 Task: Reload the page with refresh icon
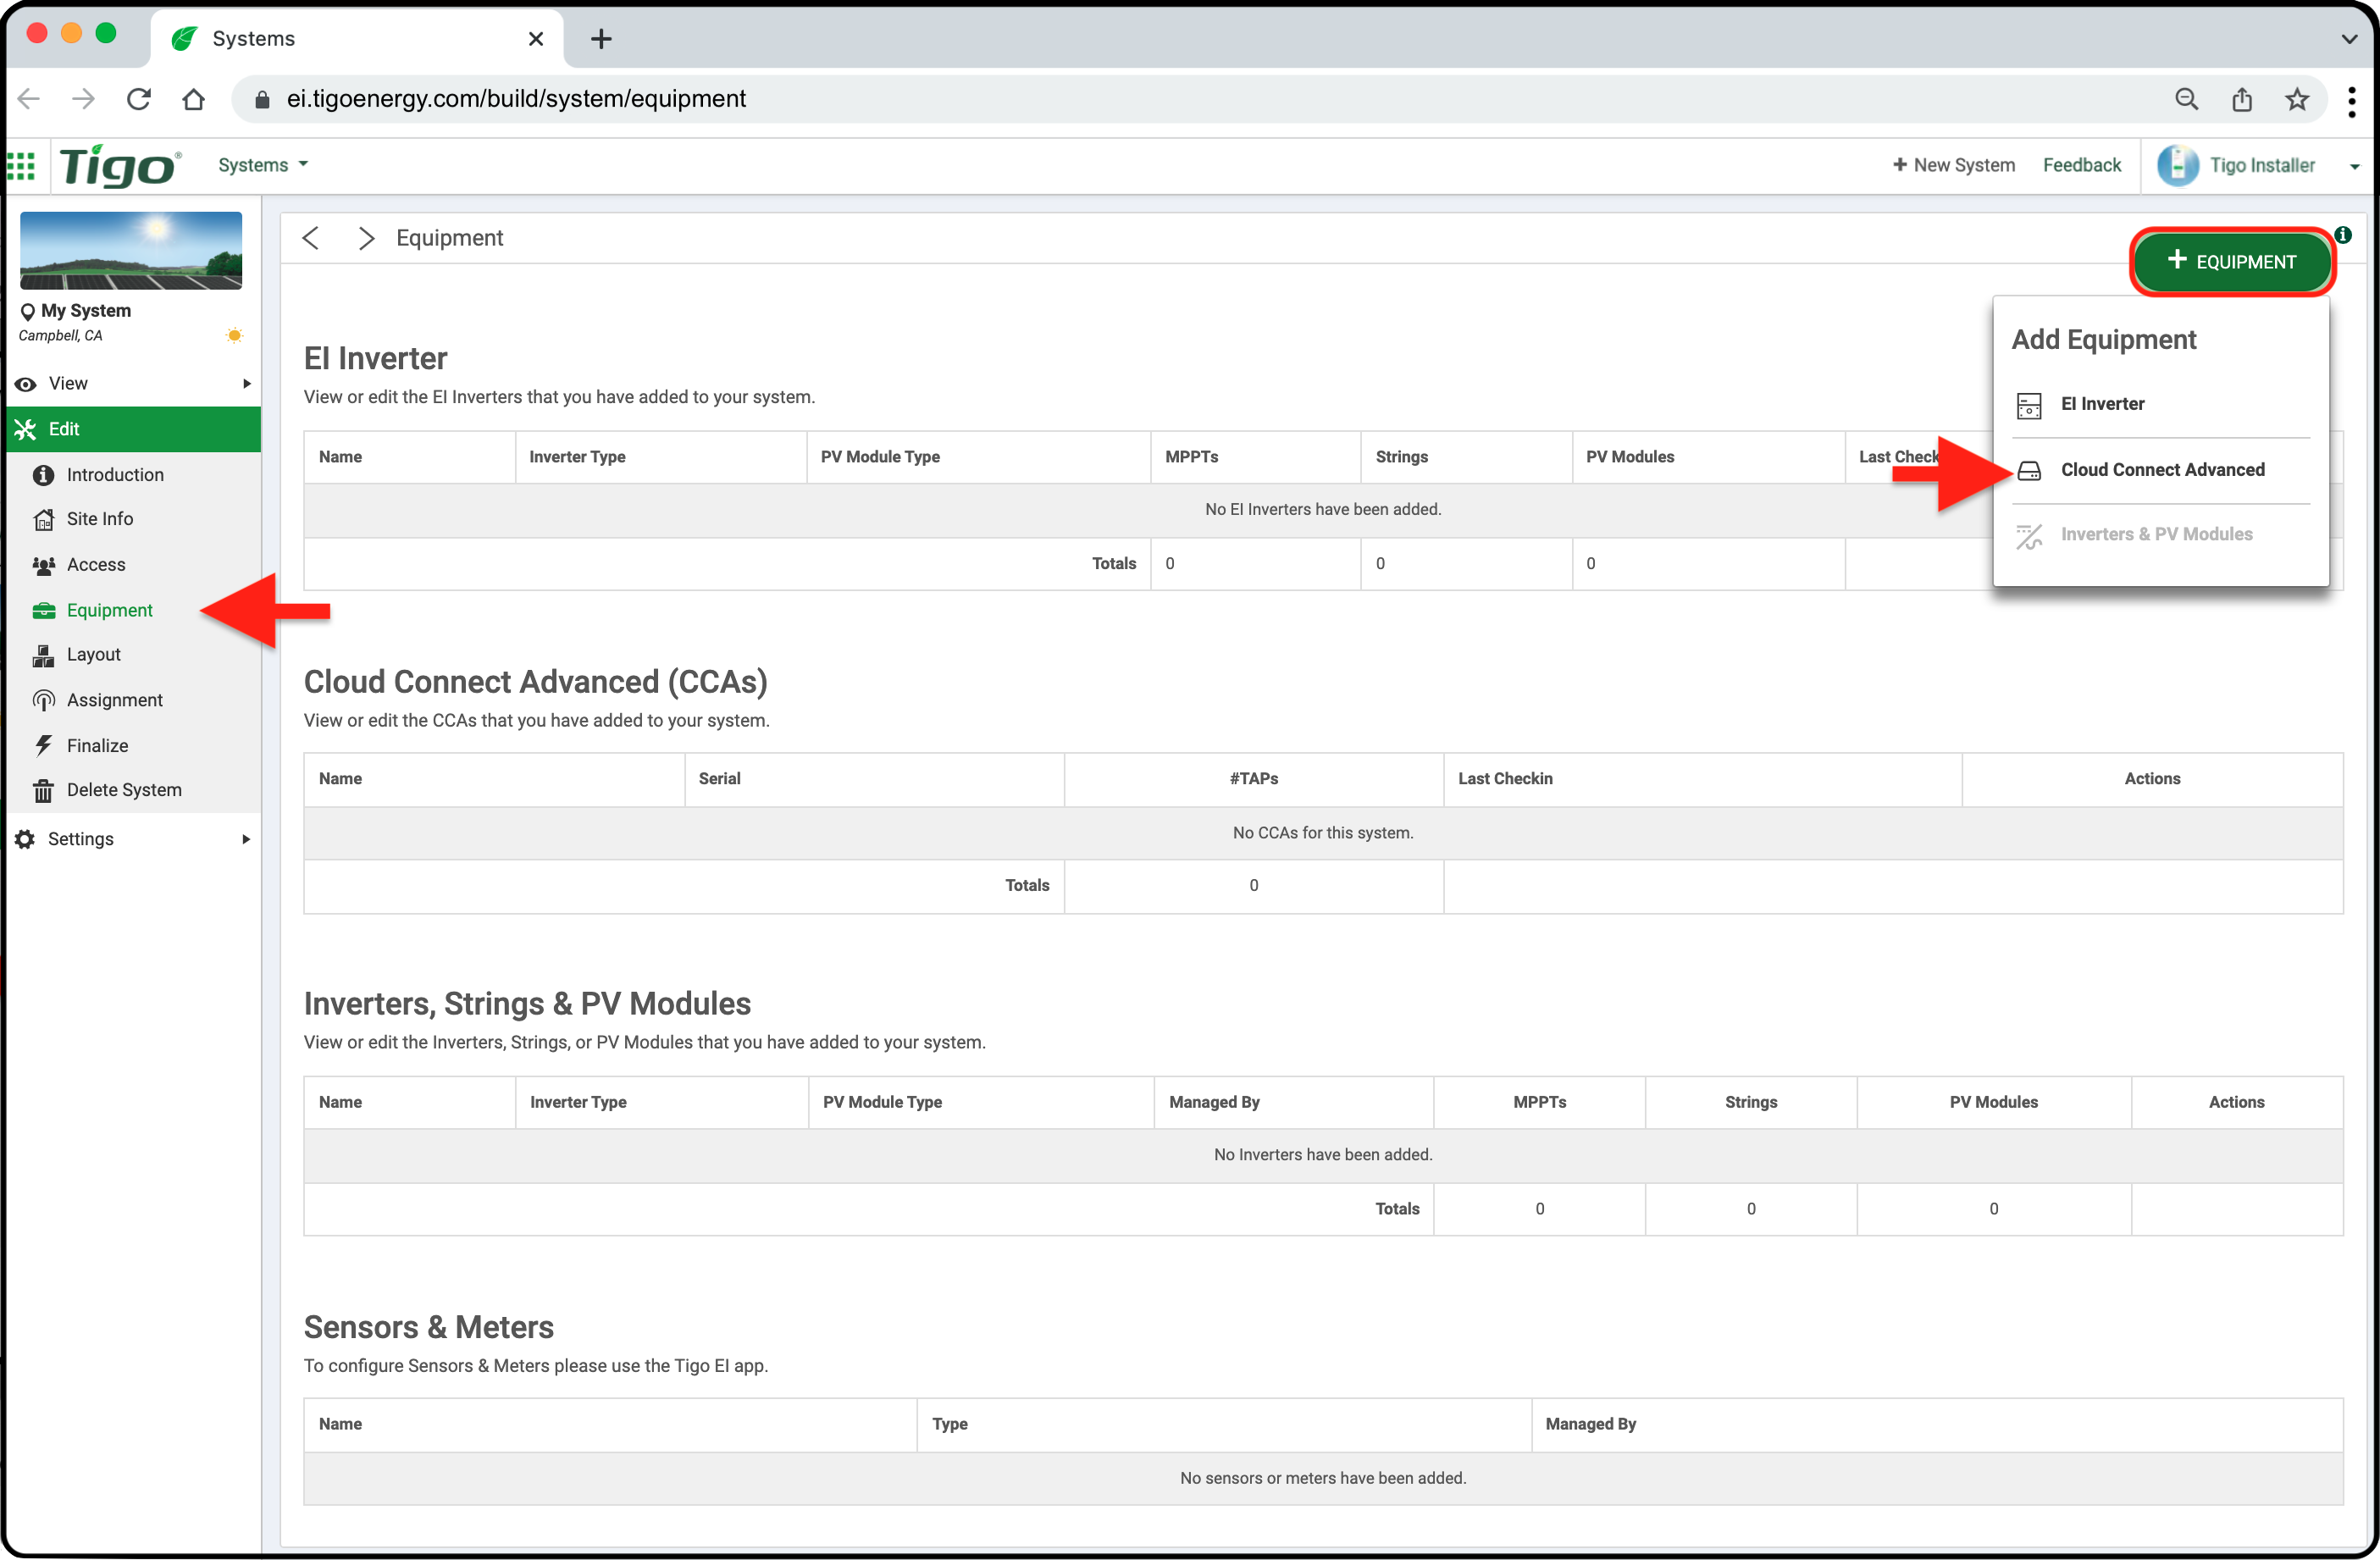click(x=139, y=99)
